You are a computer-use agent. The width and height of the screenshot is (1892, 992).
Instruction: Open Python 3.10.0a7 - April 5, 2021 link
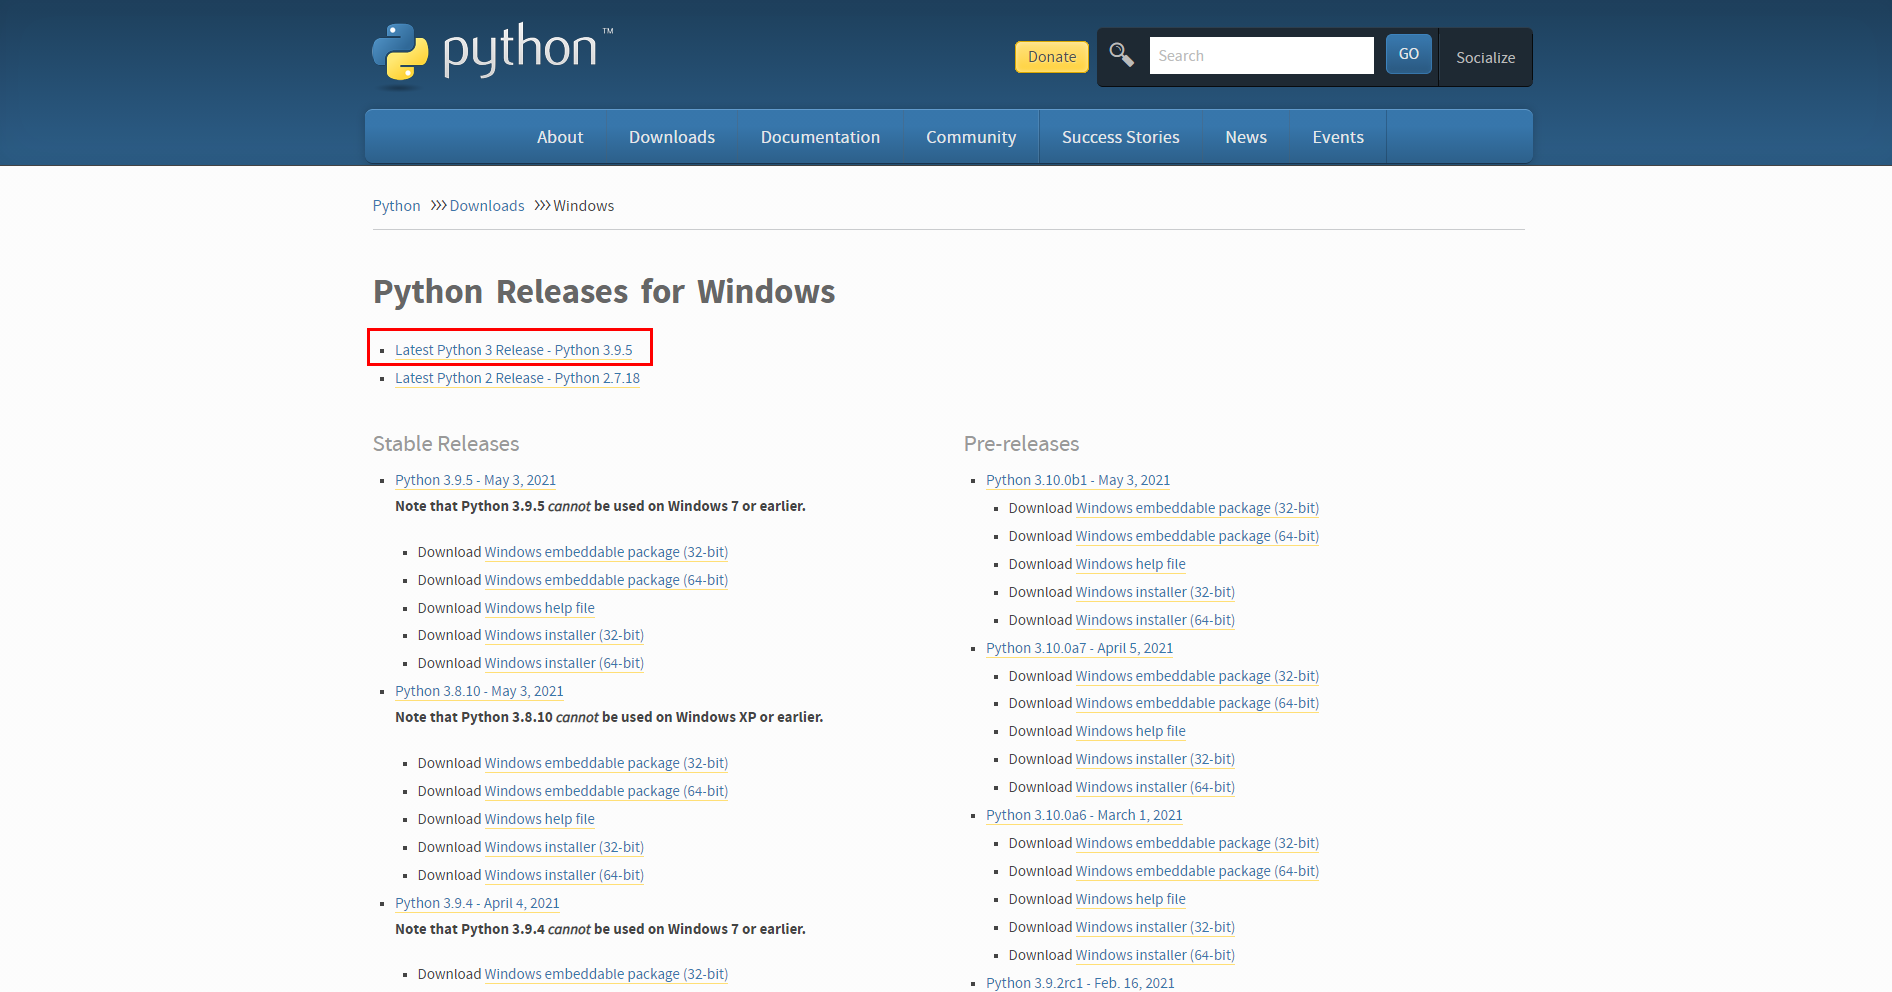(1079, 648)
